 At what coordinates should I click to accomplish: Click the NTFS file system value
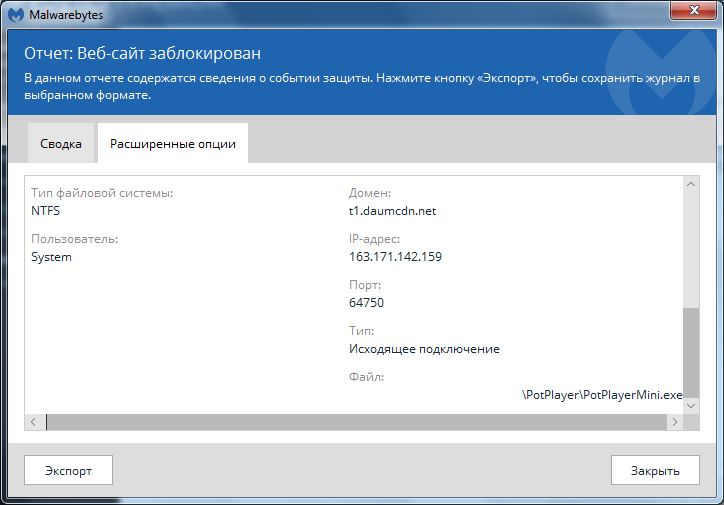[x=45, y=211]
